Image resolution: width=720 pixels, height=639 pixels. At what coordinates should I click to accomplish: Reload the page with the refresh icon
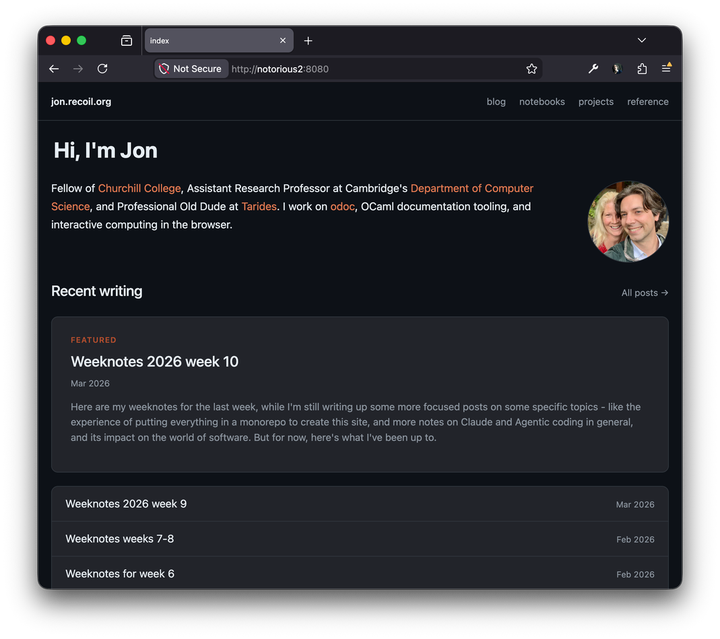point(102,69)
